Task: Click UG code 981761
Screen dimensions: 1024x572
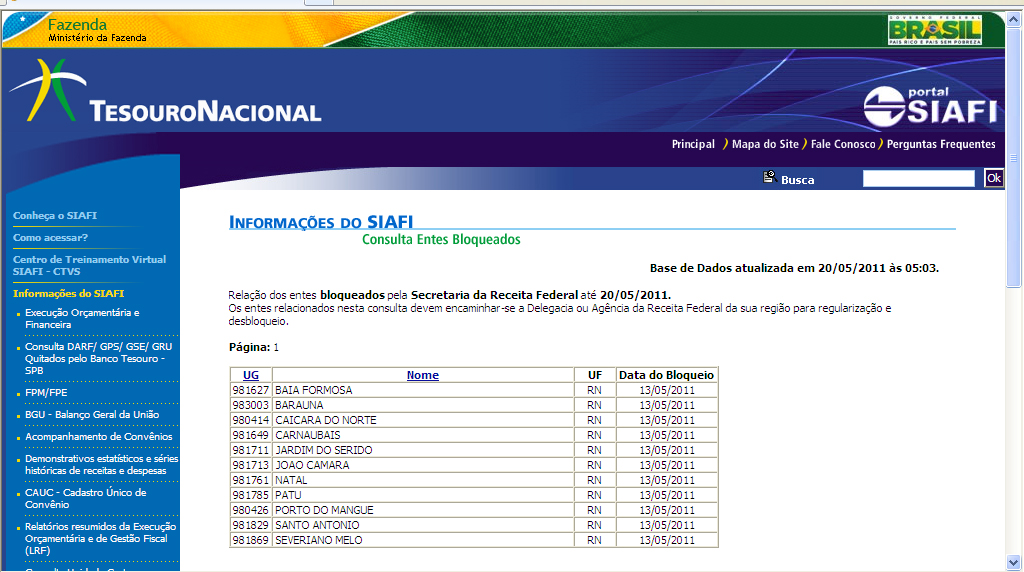Action: [250, 481]
